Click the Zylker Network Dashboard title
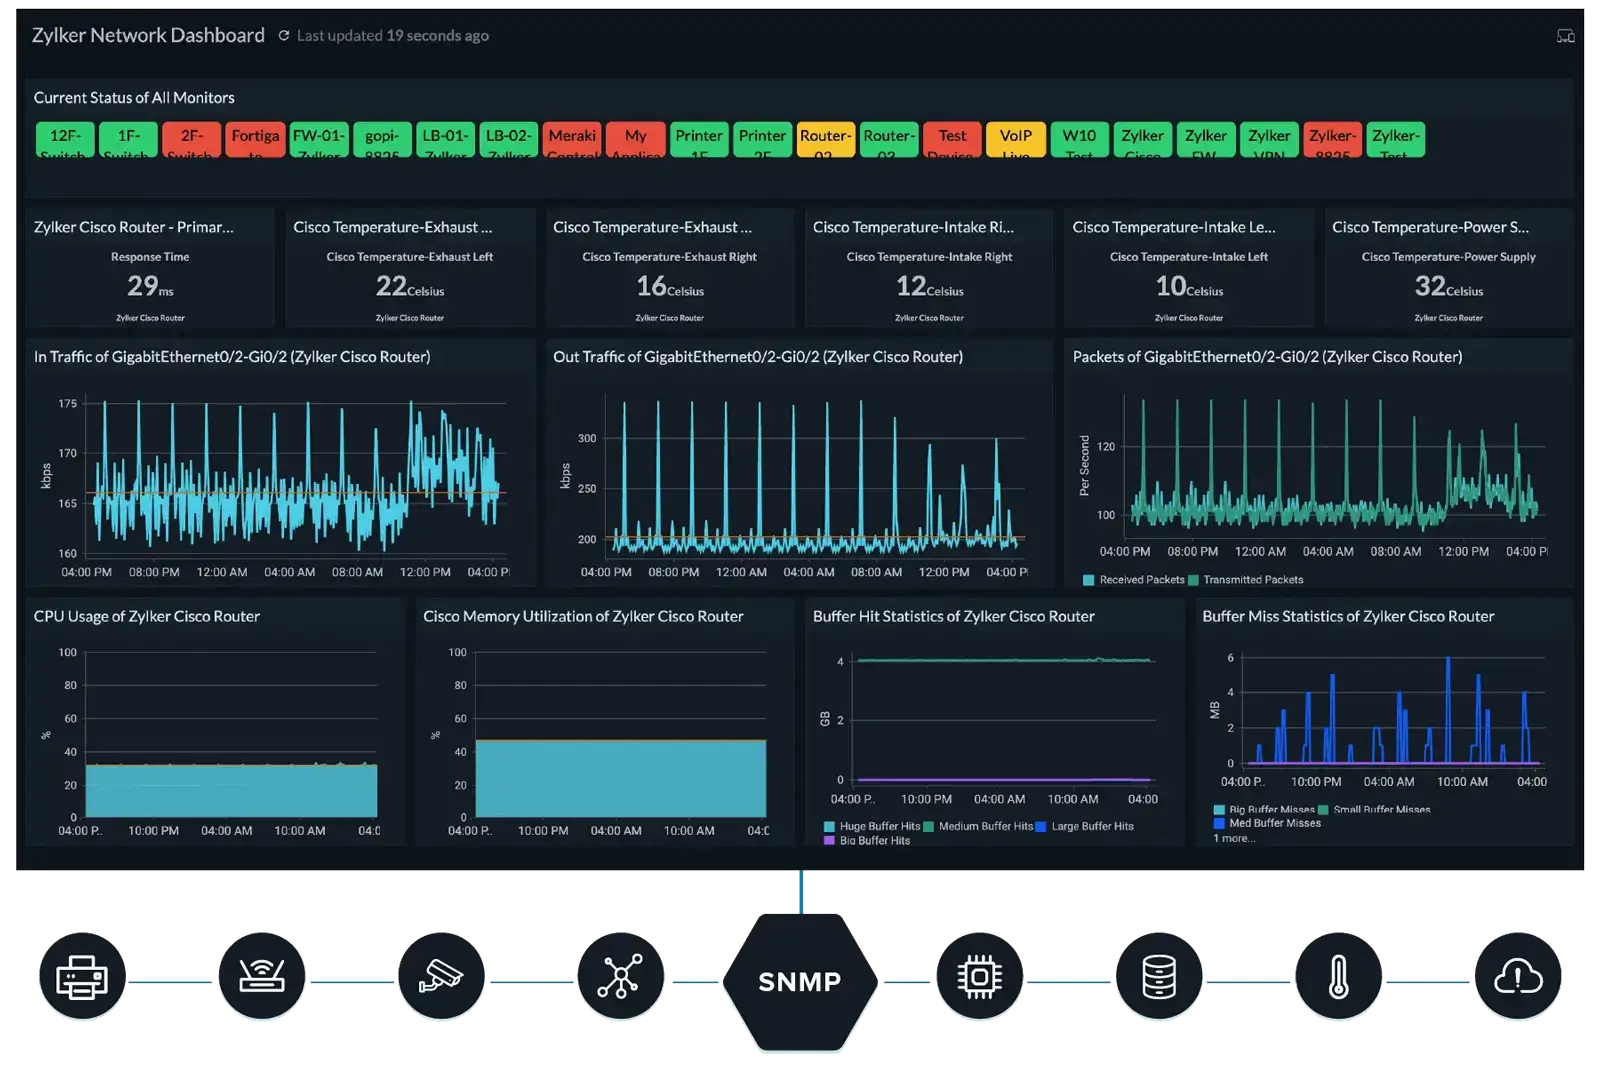1600x1084 pixels. [x=148, y=36]
